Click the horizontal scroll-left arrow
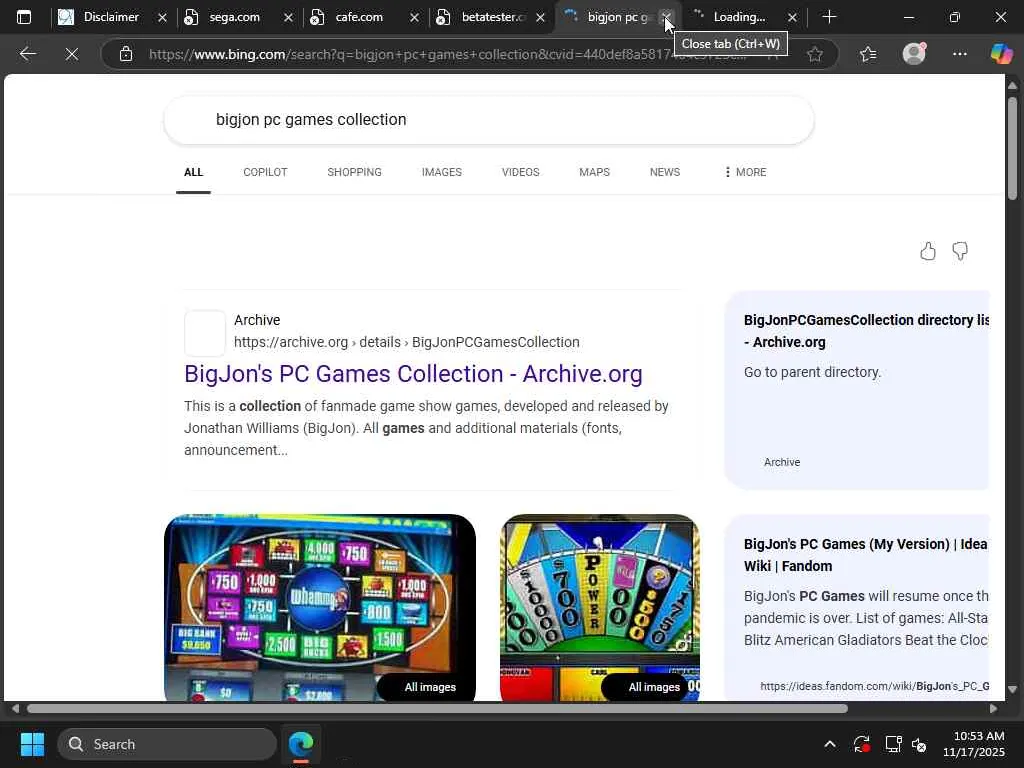 coord(15,709)
